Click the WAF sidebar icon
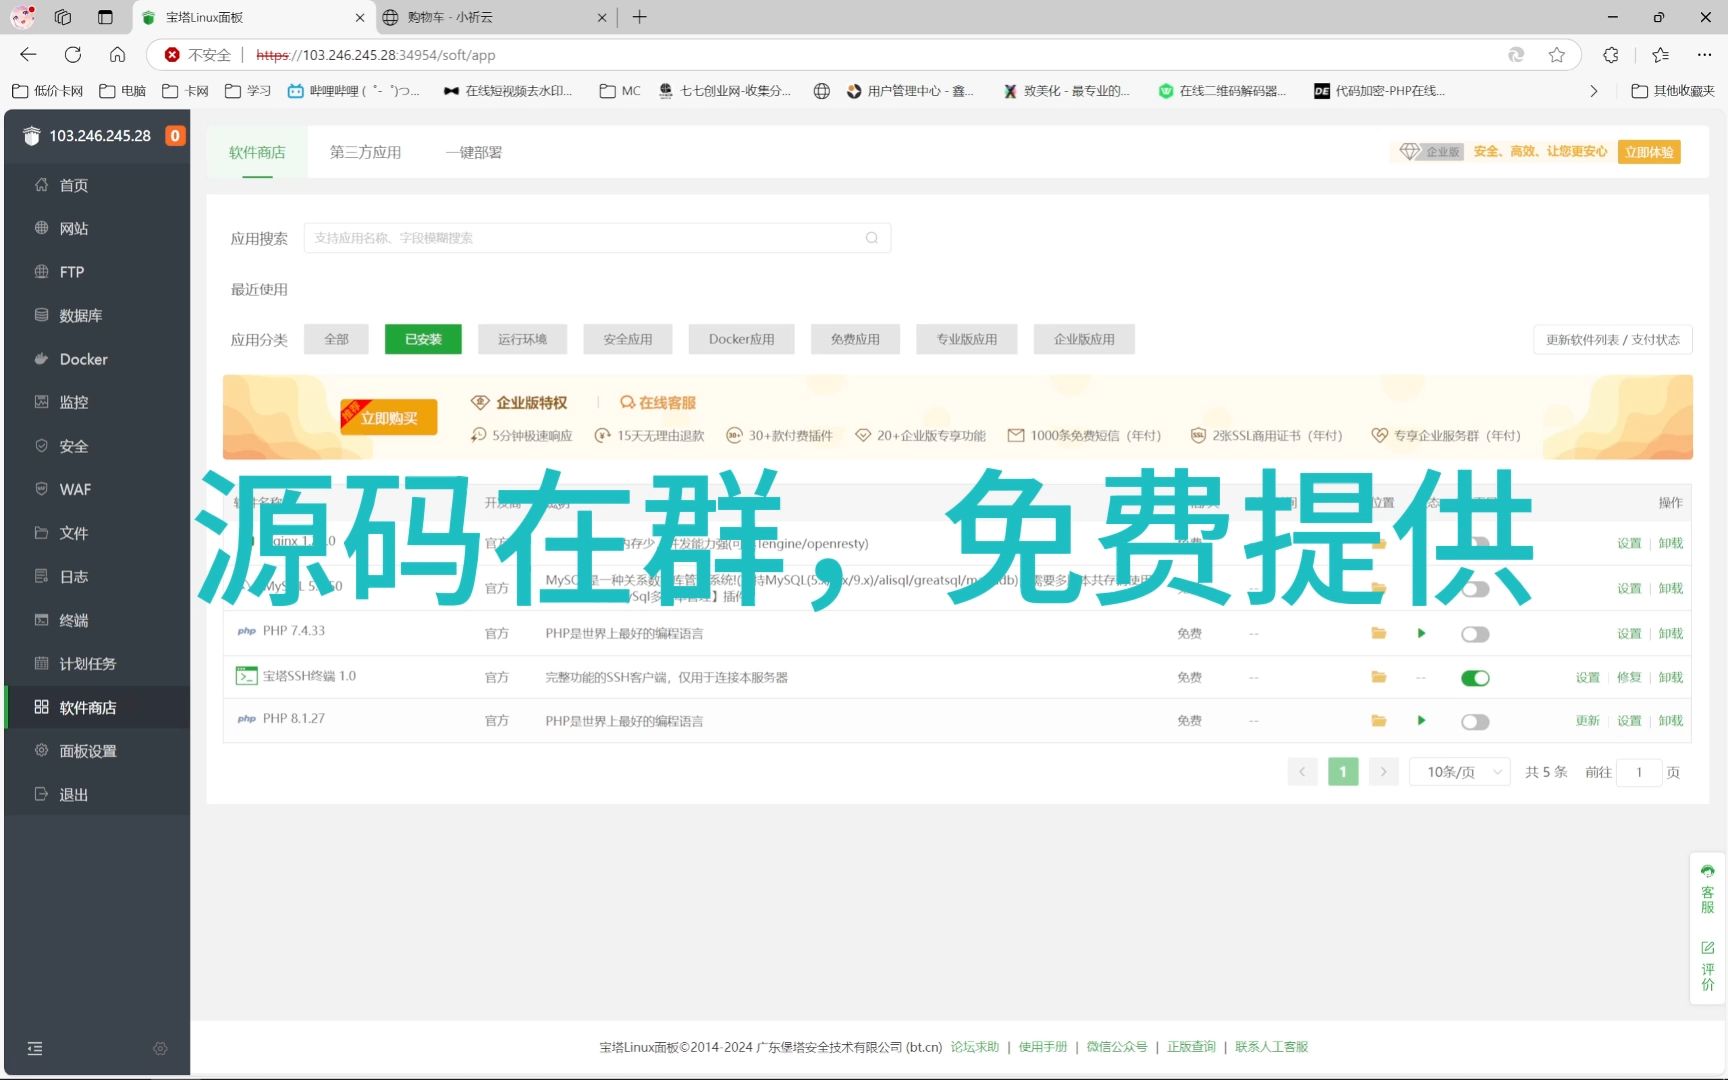 pos(74,489)
